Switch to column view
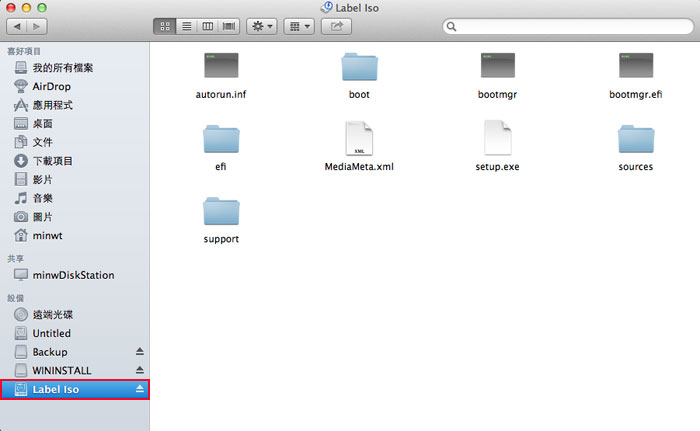This screenshot has width=700, height=431. click(208, 26)
